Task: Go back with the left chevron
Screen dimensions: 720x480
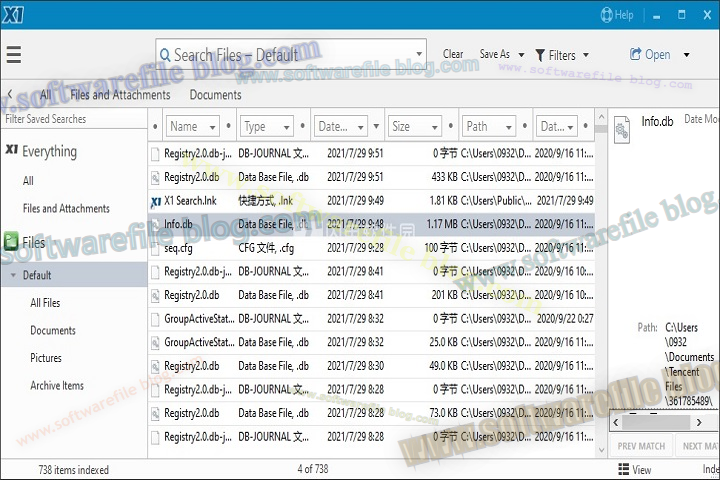Action: [10, 94]
